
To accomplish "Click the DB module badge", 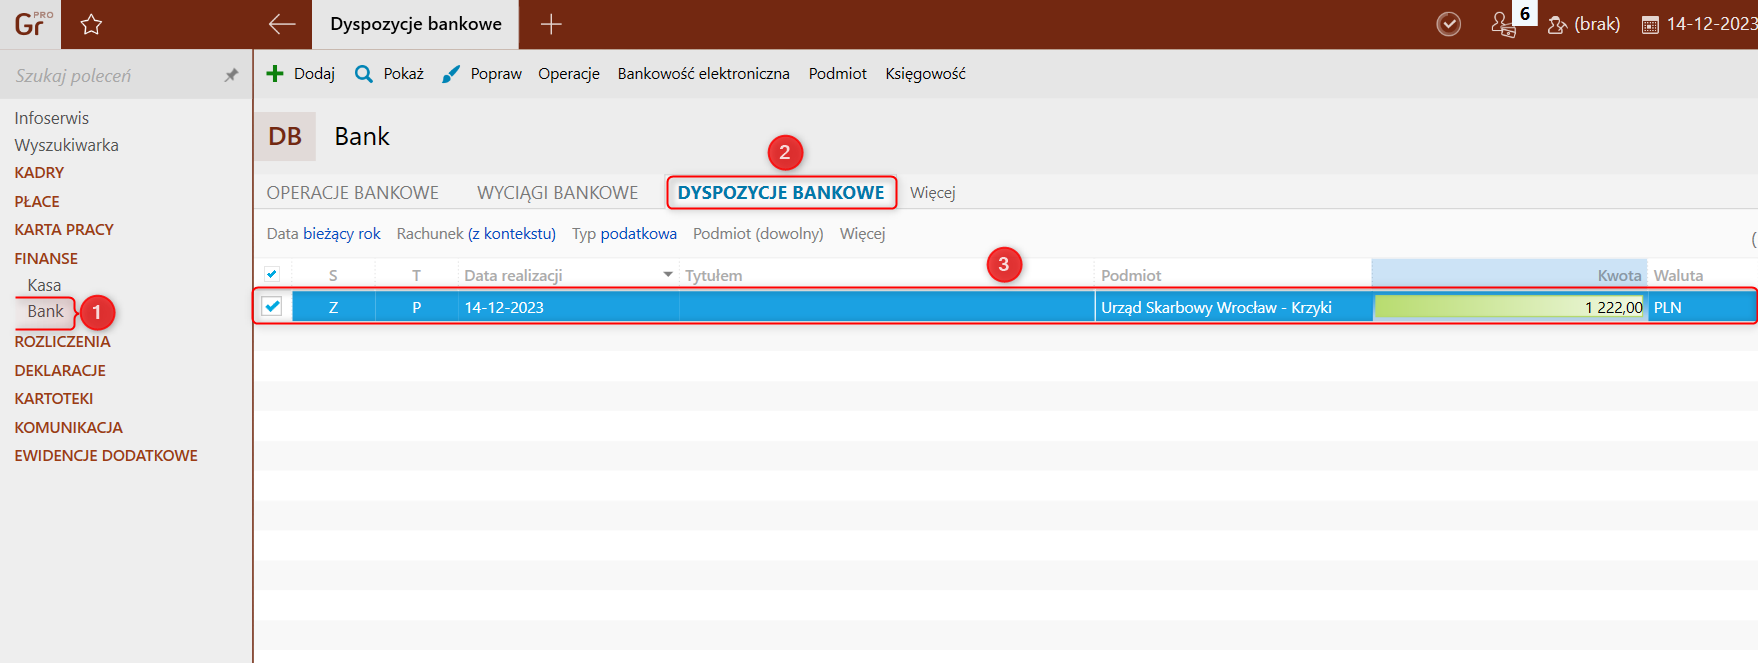I will click(x=285, y=137).
